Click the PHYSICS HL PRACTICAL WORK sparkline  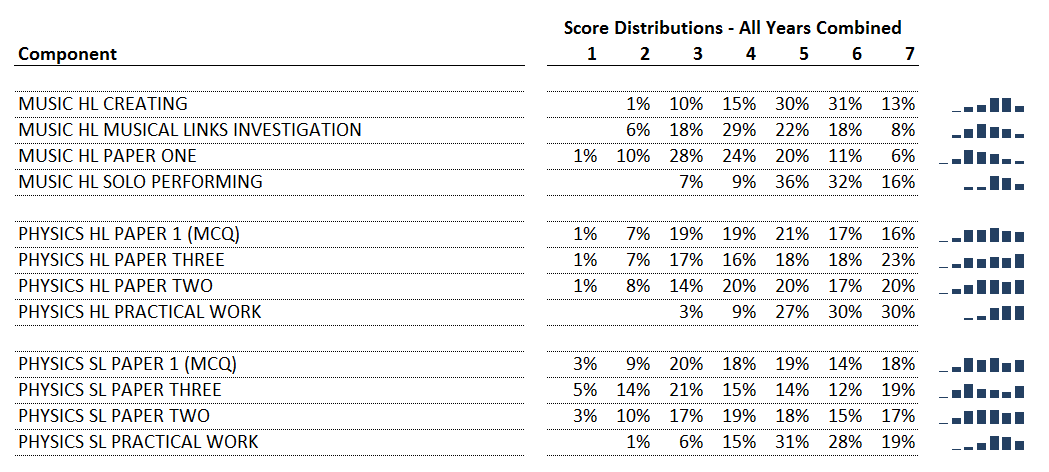(994, 312)
